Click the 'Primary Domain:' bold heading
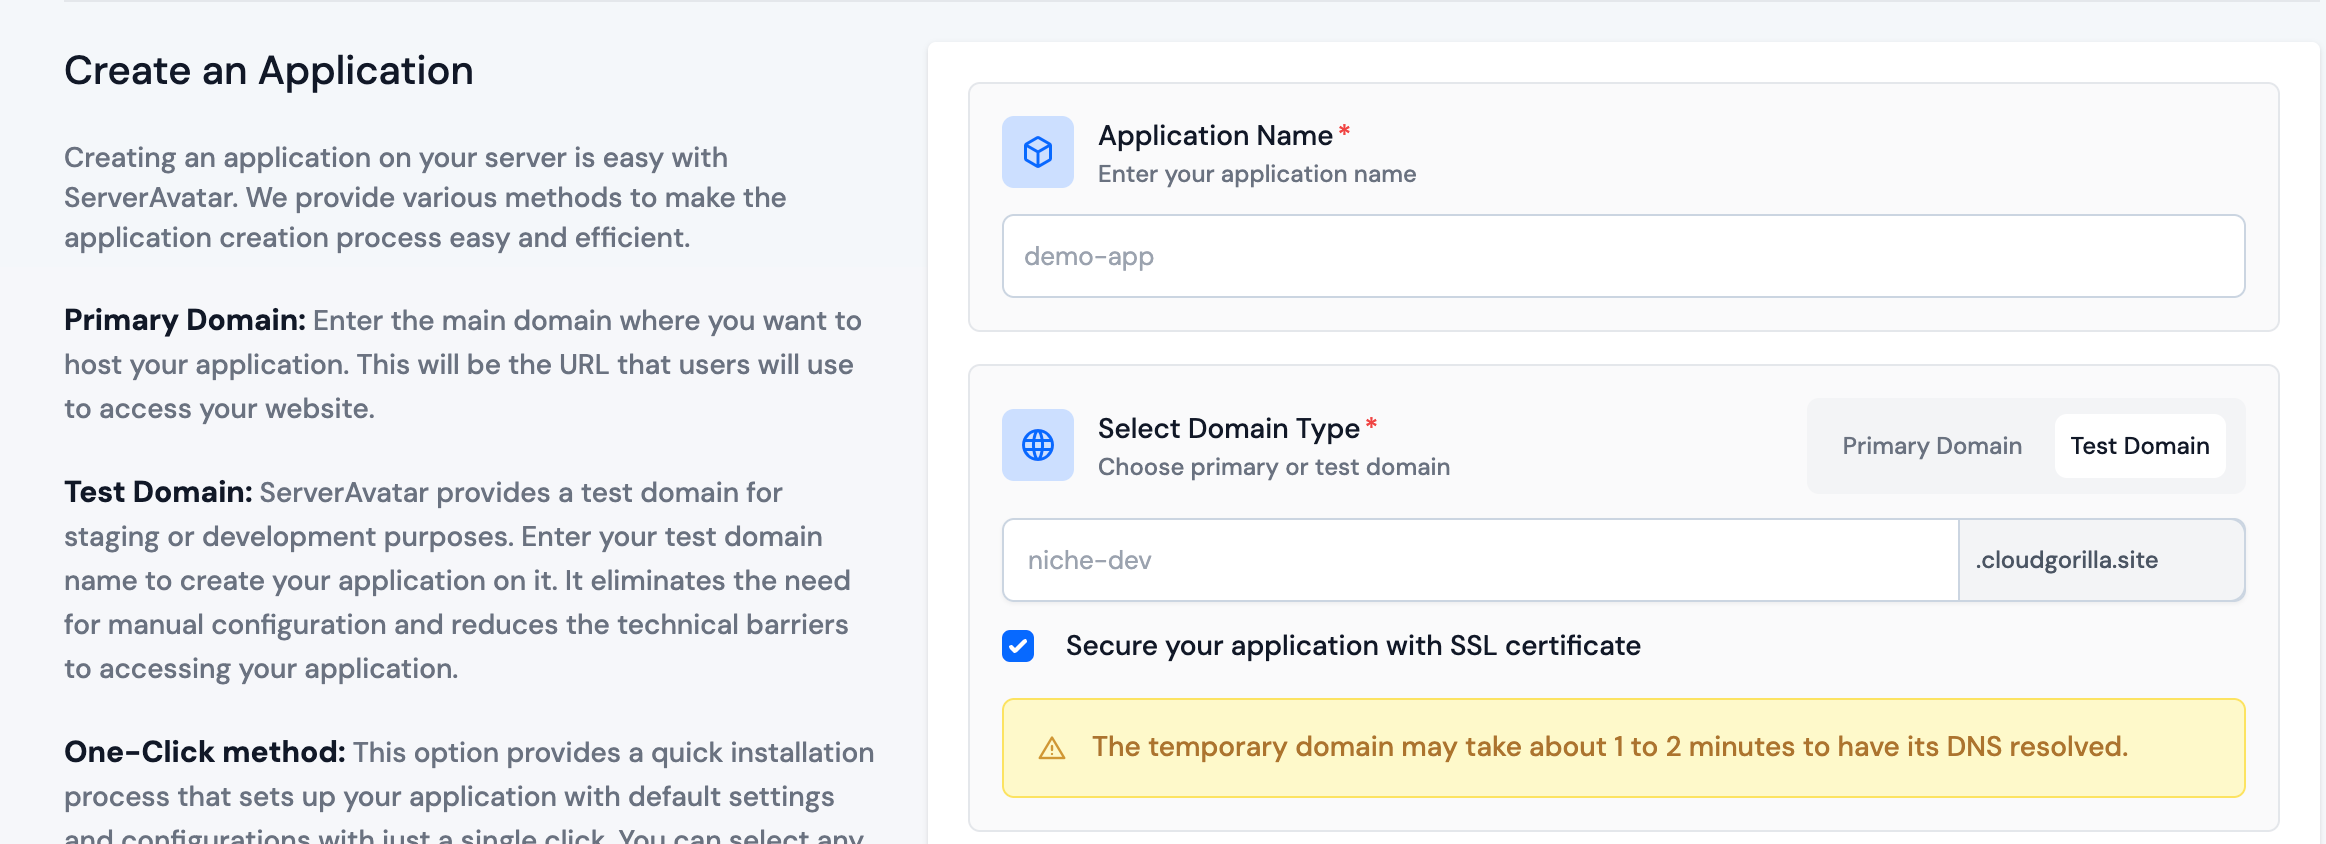2326x844 pixels. (x=185, y=320)
